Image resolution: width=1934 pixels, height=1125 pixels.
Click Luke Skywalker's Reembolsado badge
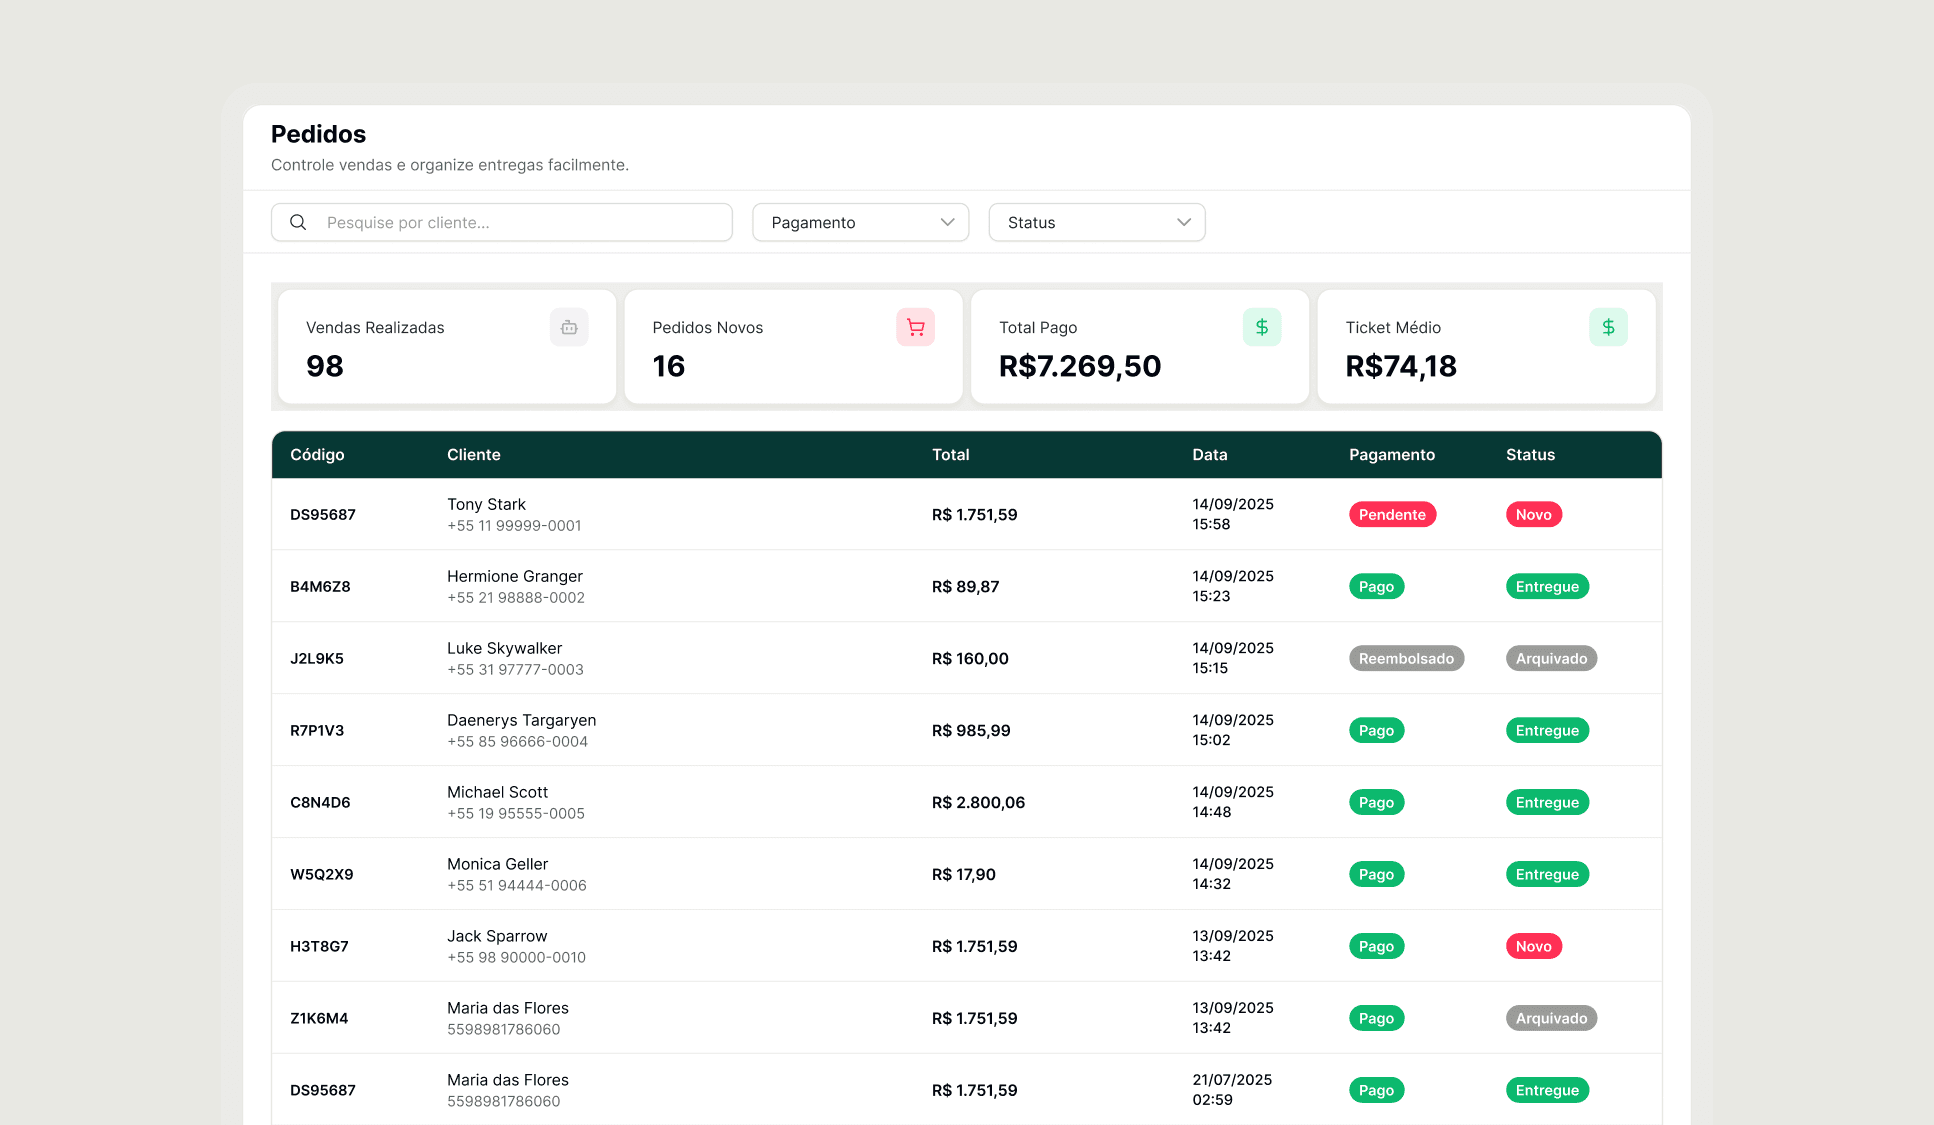pyautogui.click(x=1405, y=659)
